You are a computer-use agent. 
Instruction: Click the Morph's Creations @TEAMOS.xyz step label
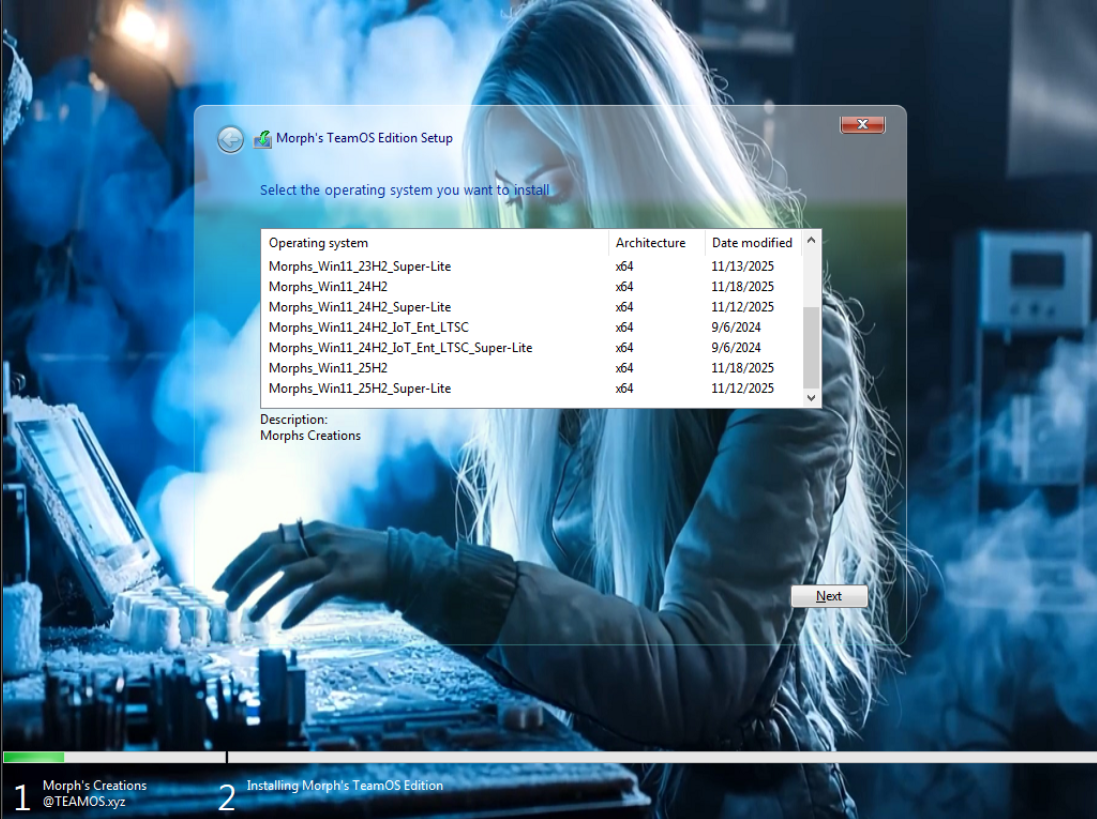pyautogui.click(x=94, y=794)
